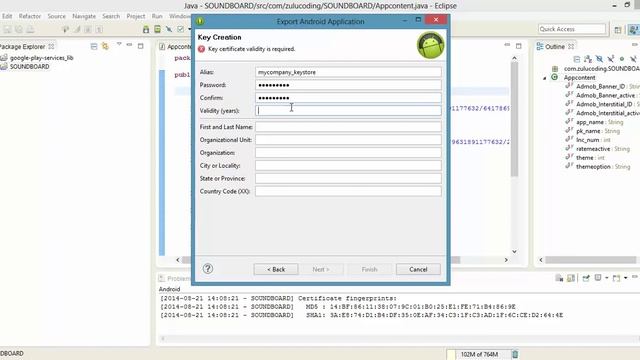Click the red error icon in dialog
The image size is (640, 360).
[x=202, y=49]
